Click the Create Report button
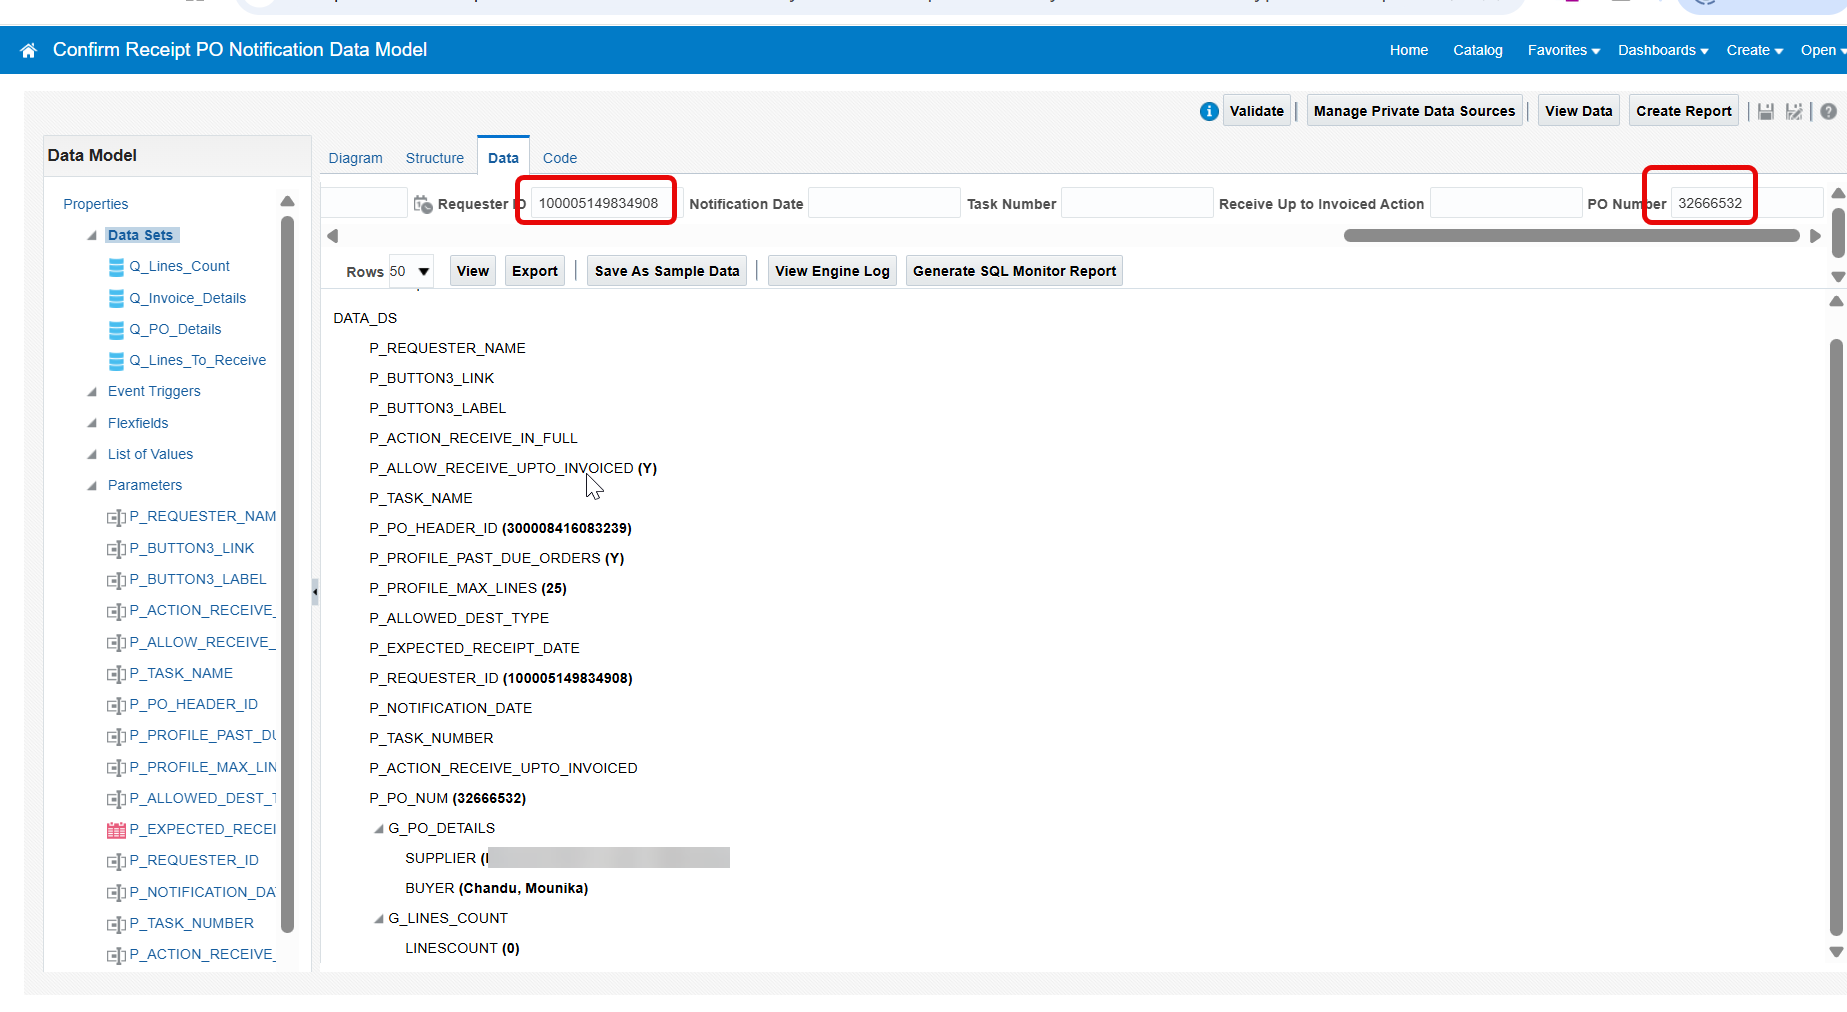This screenshot has width=1847, height=1012. [1684, 111]
